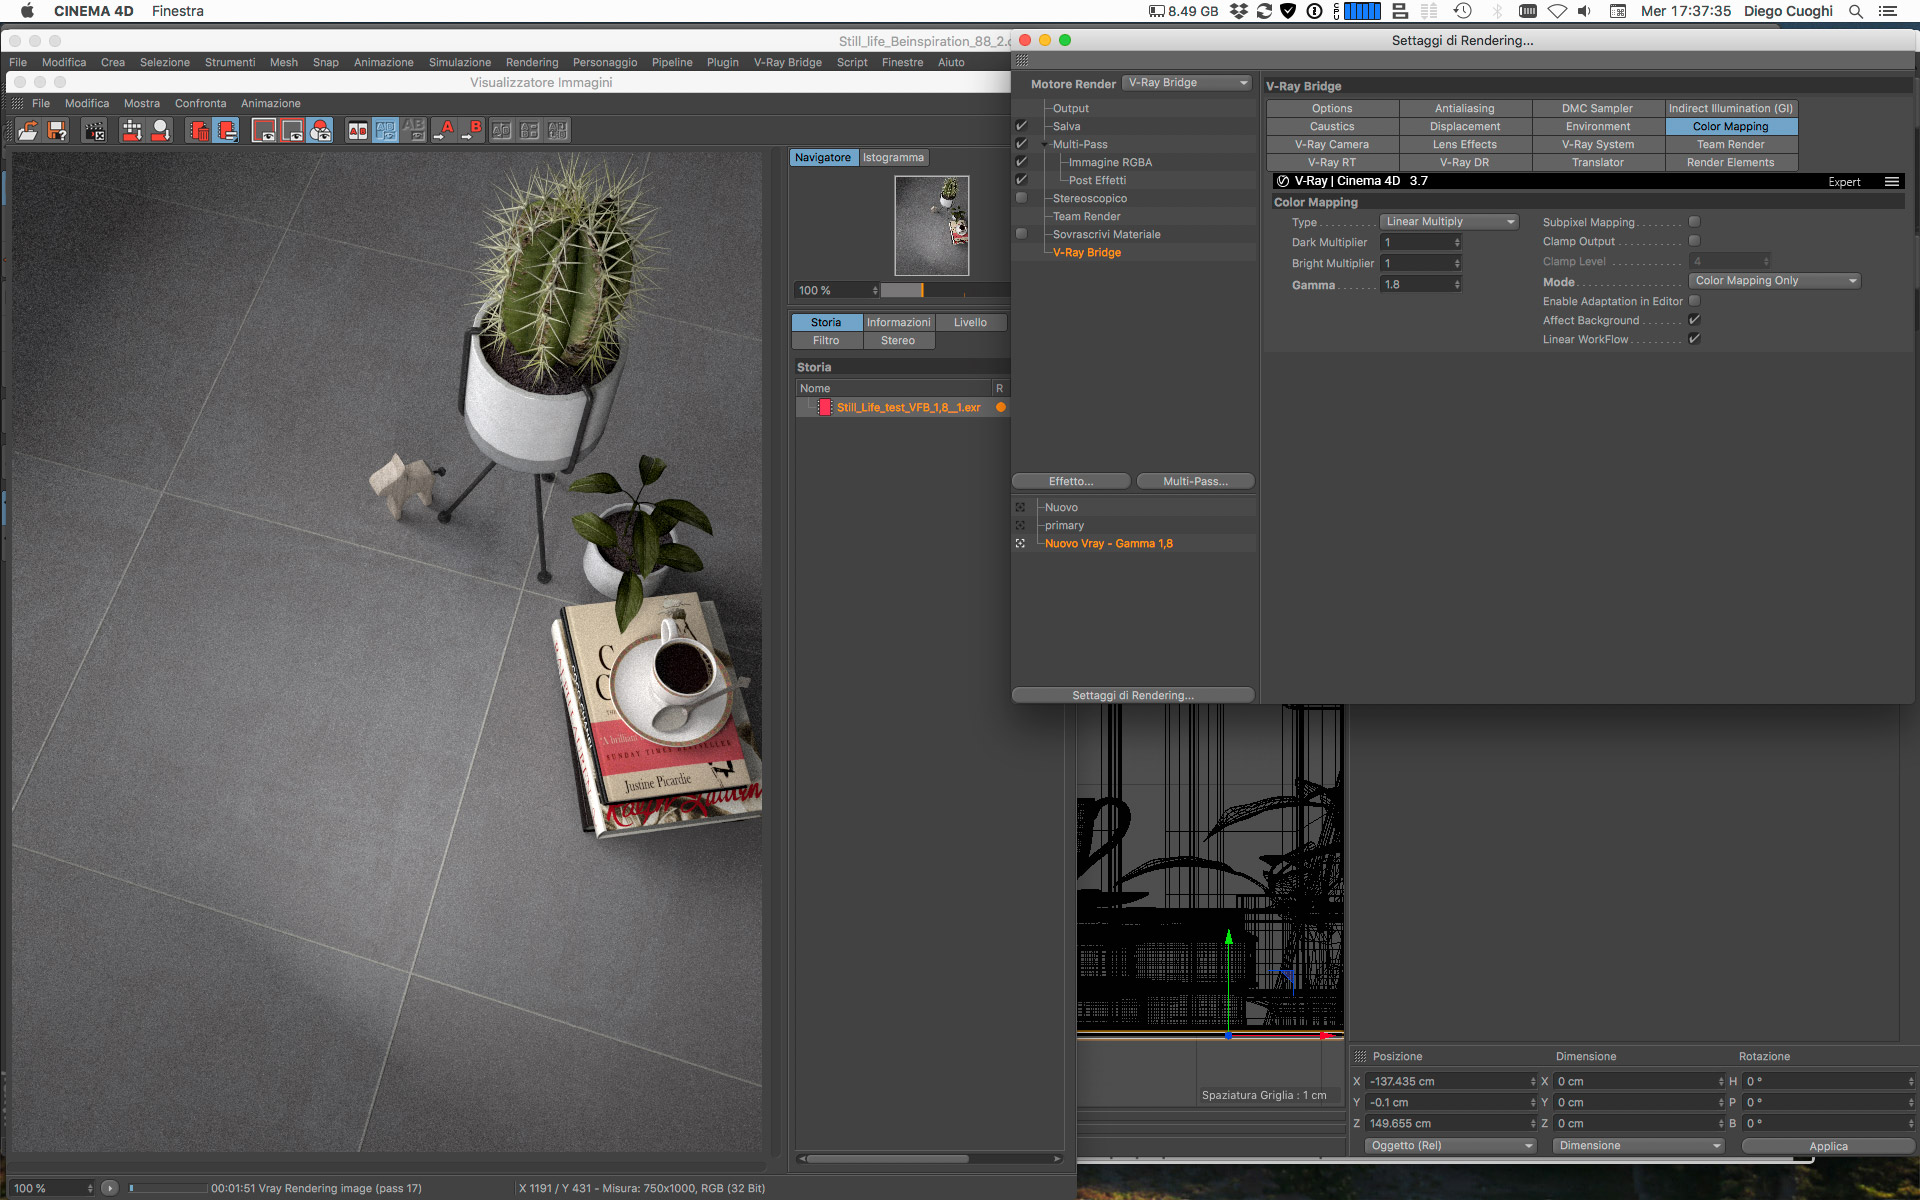This screenshot has height=1200, width=1920.
Task: Collapse the Multi-Pass tree node
Action: pos(1045,144)
